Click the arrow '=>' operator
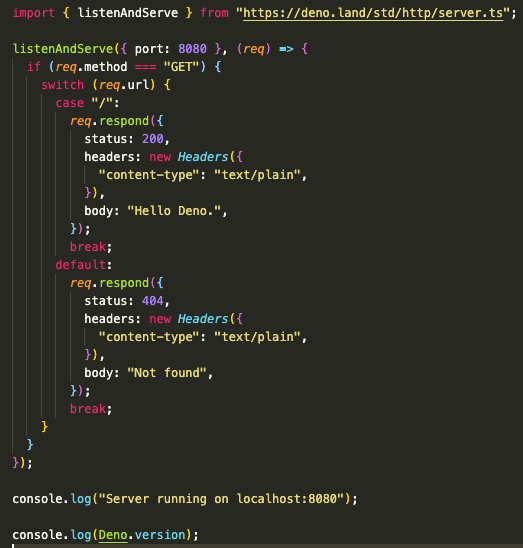This screenshot has height=548, width=523. click(x=286, y=49)
